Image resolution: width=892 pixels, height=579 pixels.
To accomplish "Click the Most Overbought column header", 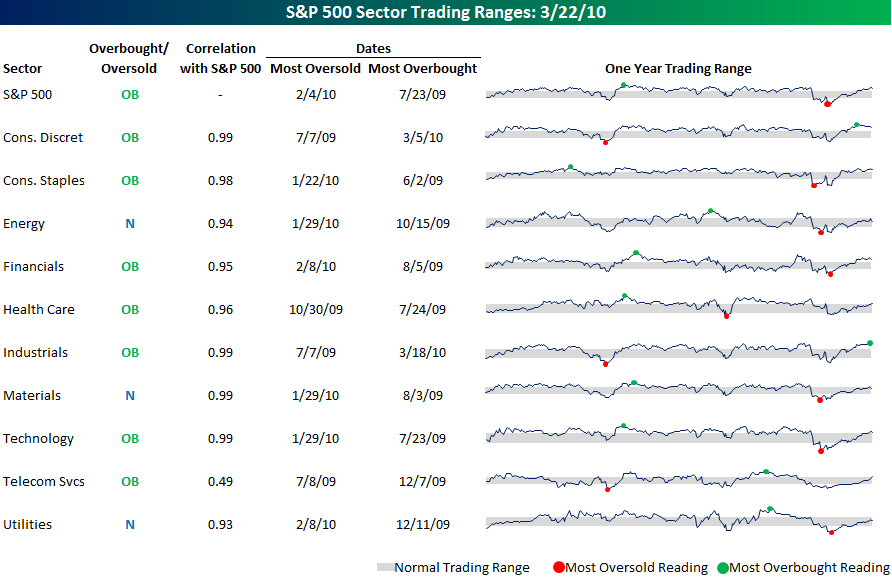I will pos(423,69).
